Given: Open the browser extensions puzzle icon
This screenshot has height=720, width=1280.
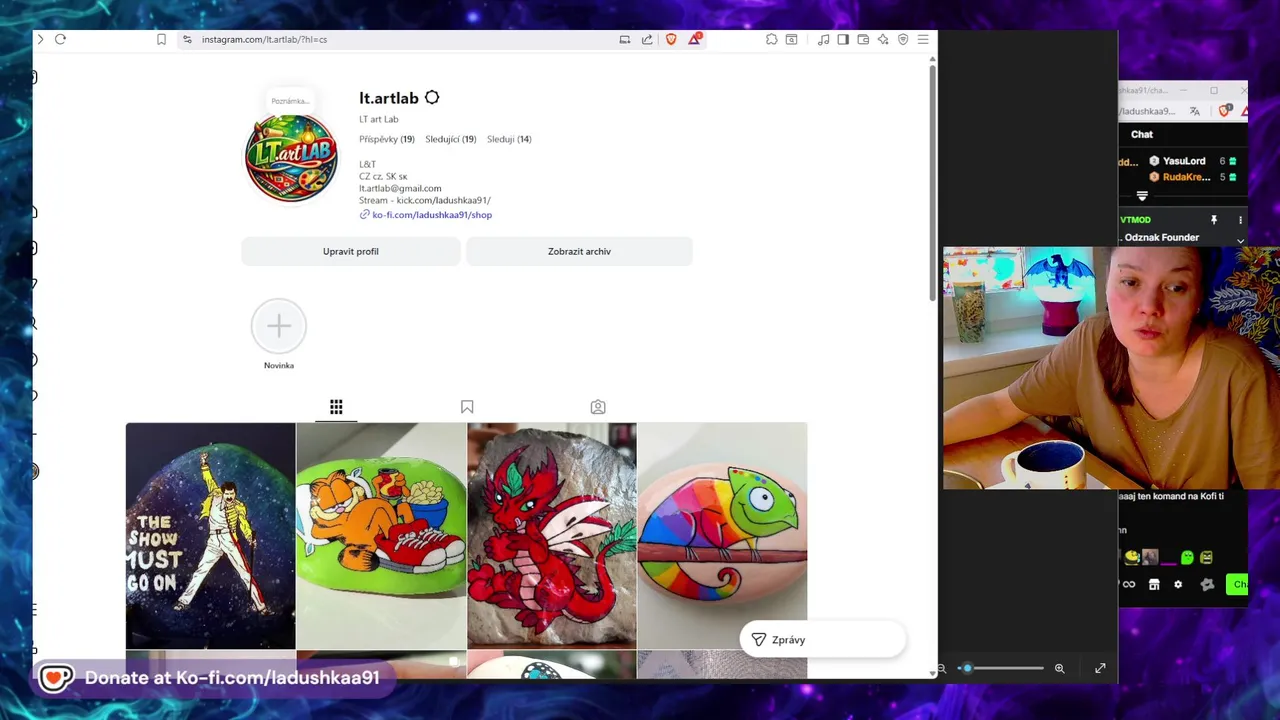Looking at the screenshot, I should (x=772, y=39).
